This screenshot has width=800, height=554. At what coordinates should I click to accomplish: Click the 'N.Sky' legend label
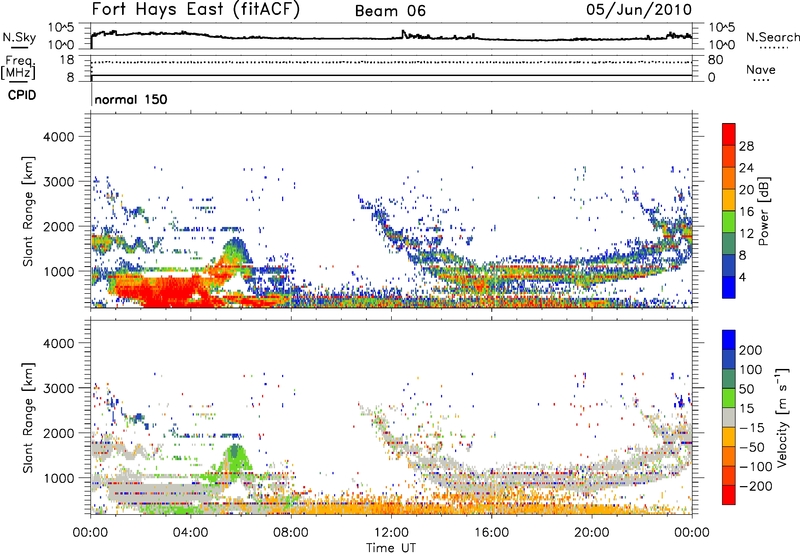[19, 37]
